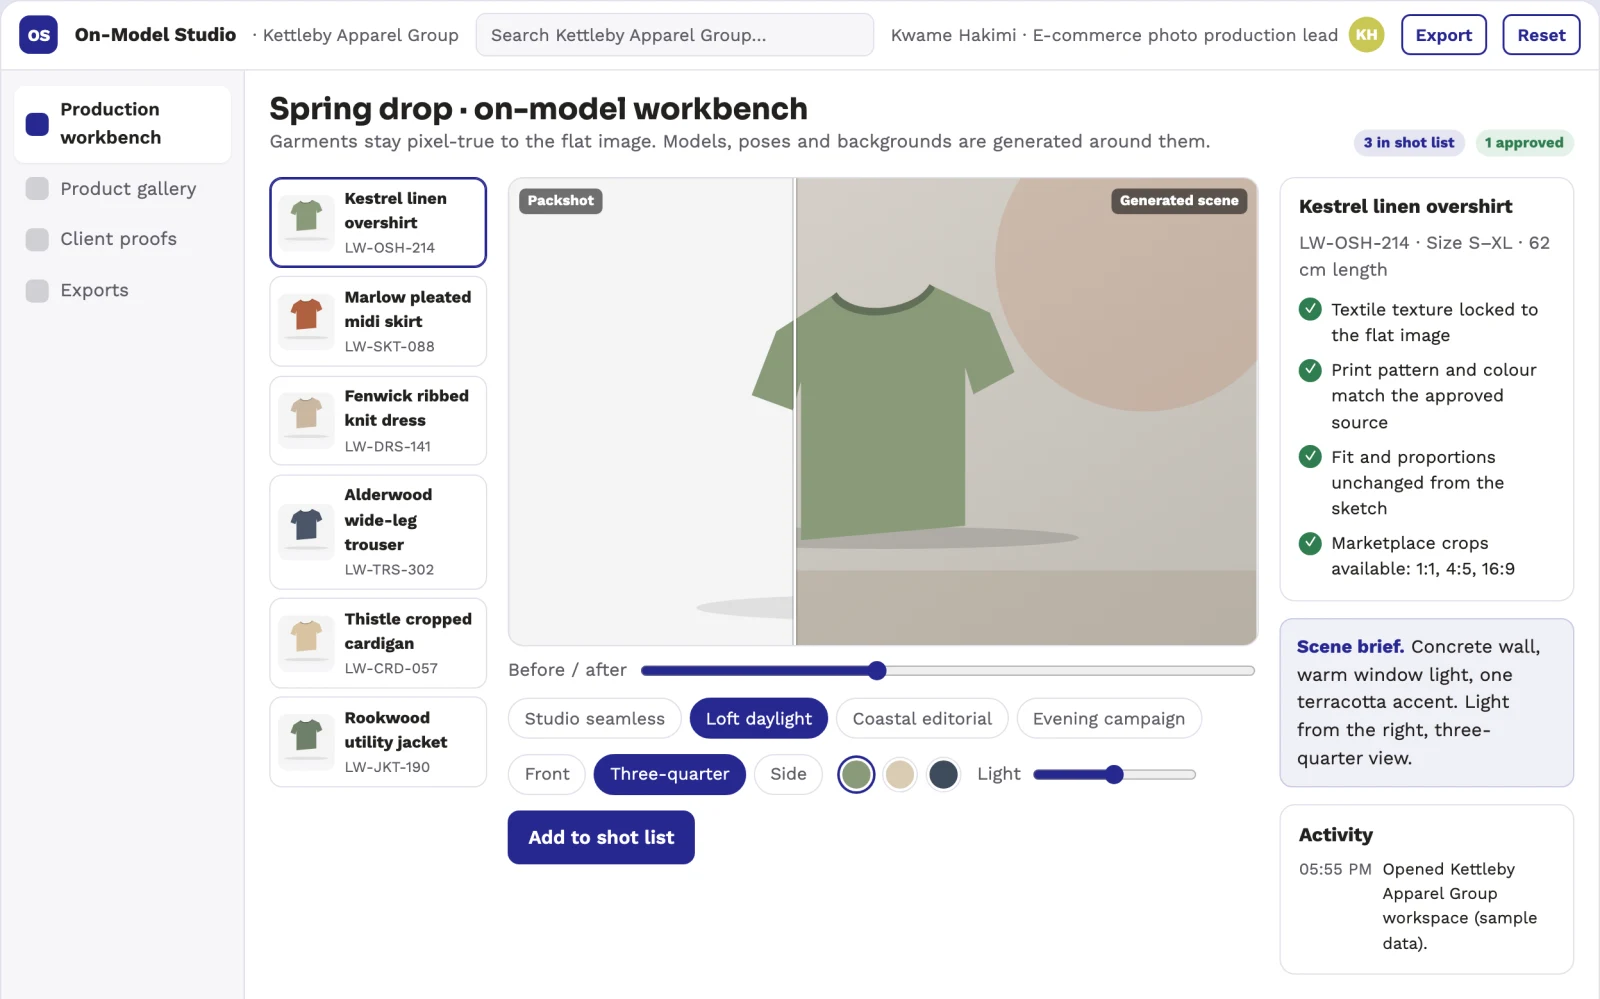
Task: Click the Exports sidebar icon
Action: 37,291
